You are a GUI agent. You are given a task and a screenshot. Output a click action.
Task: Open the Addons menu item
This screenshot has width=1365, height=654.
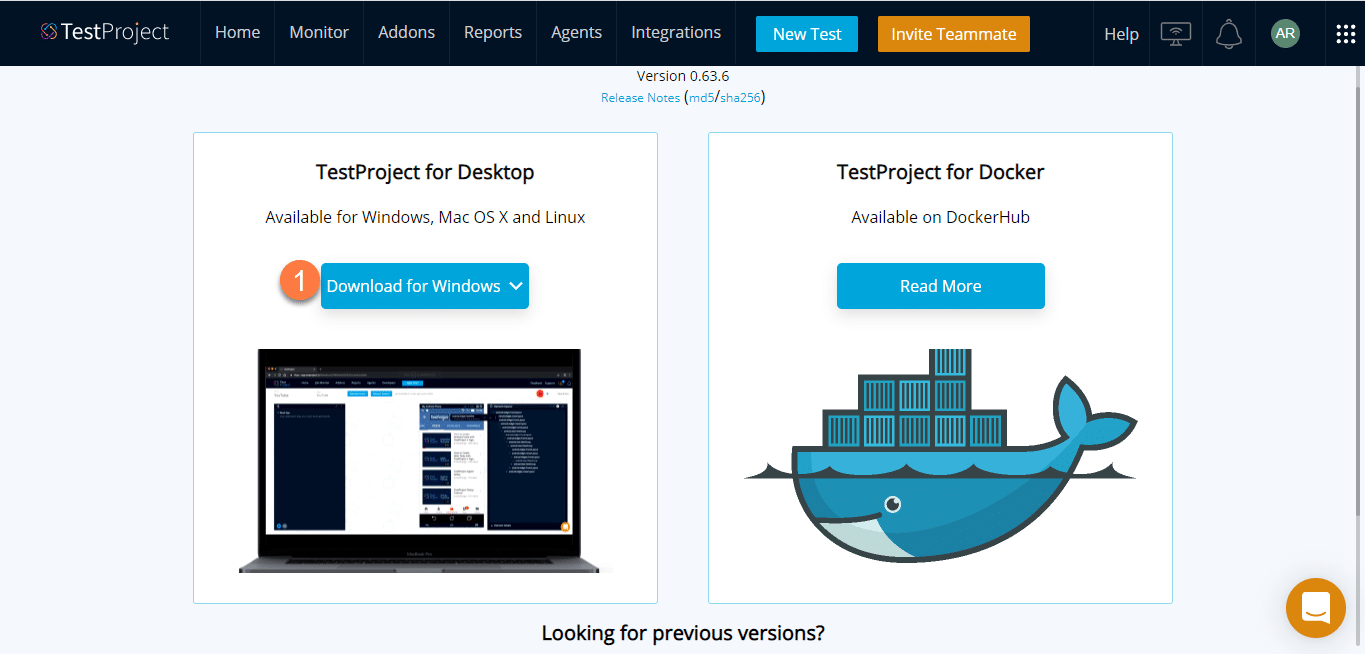click(x=407, y=33)
